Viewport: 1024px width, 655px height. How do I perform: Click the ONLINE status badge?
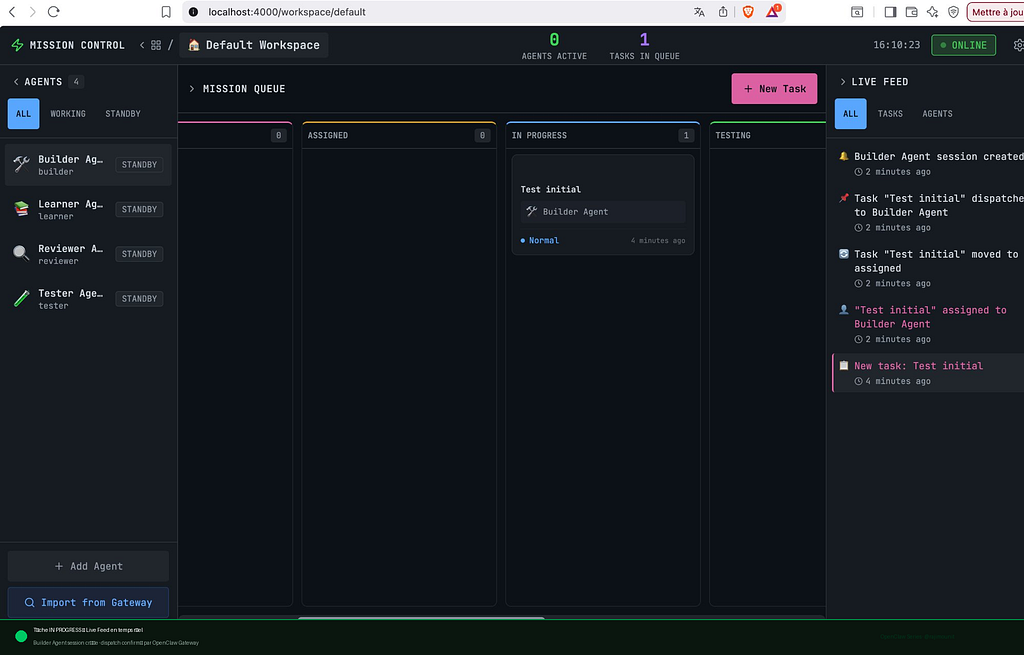click(x=963, y=45)
